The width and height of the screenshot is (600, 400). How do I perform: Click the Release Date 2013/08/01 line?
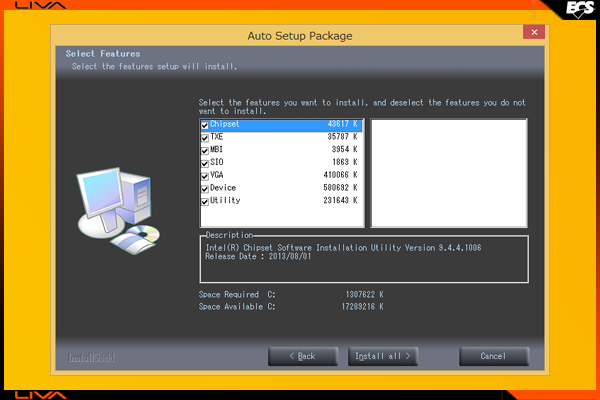click(x=258, y=256)
